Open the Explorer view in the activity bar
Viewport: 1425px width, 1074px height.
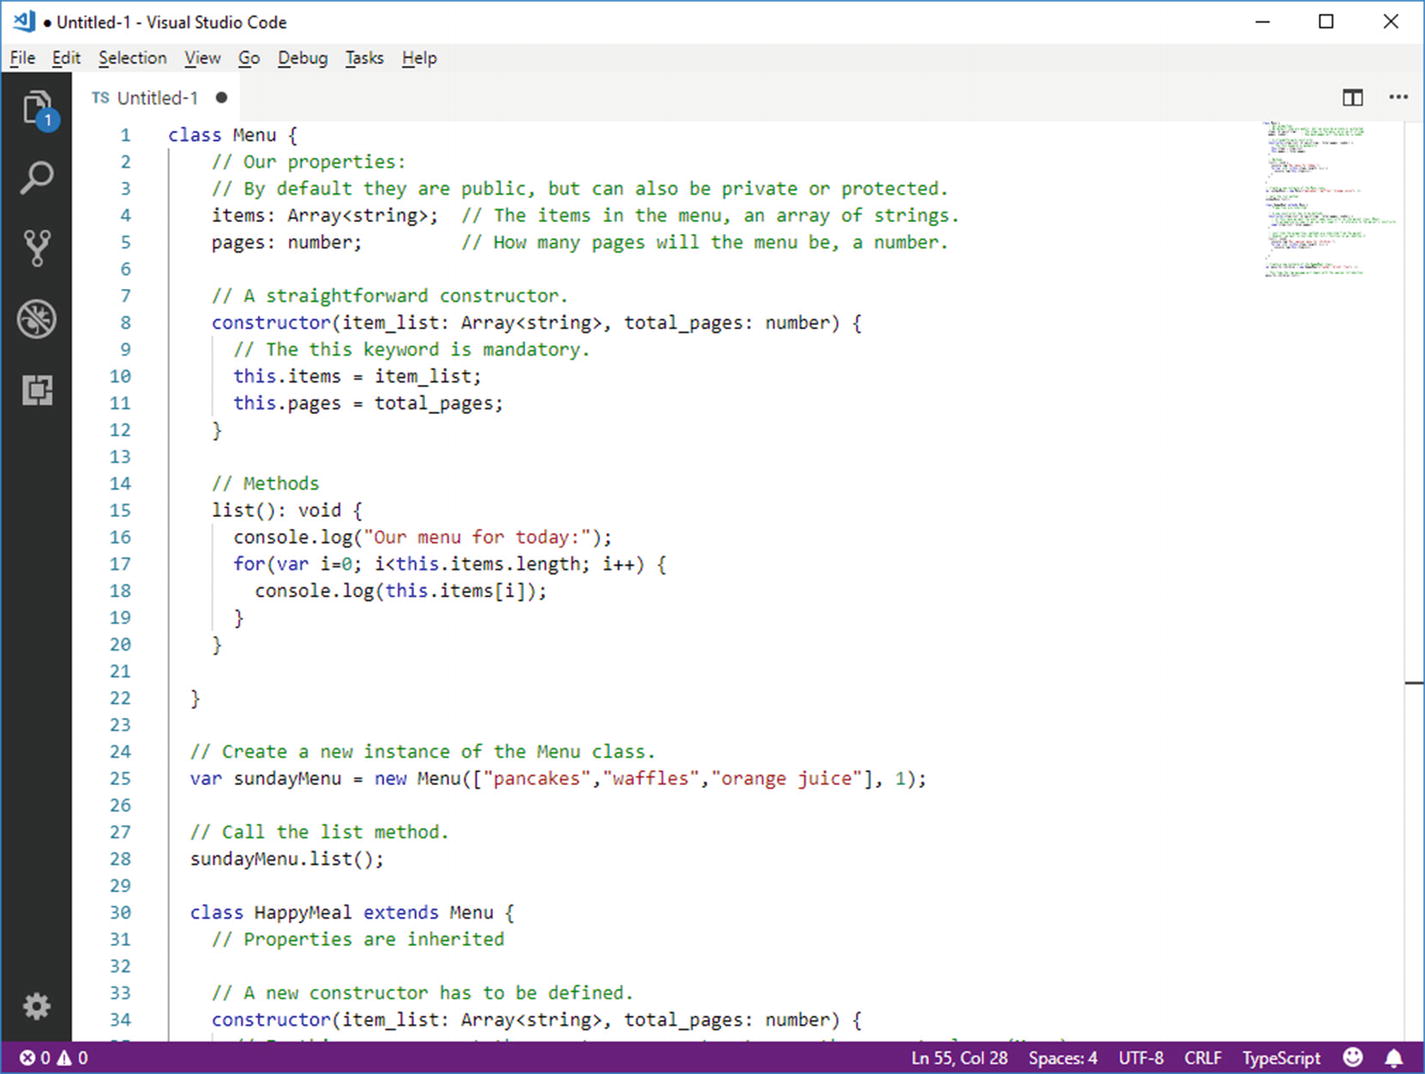point(37,108)
